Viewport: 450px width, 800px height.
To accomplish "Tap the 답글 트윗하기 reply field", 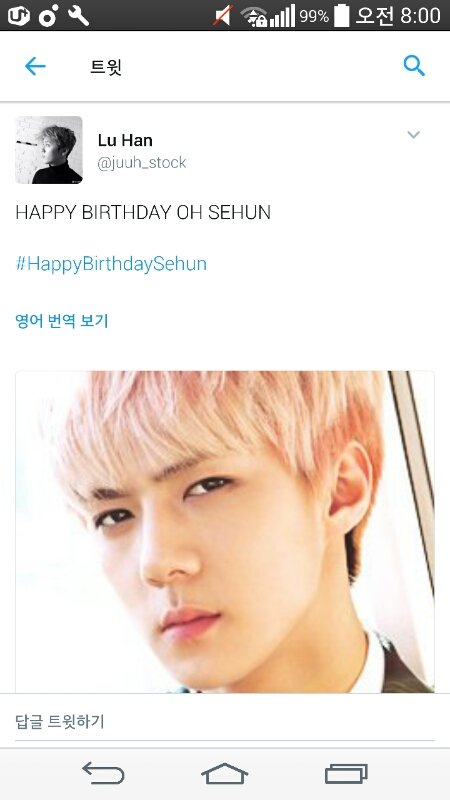I will 225,721.
